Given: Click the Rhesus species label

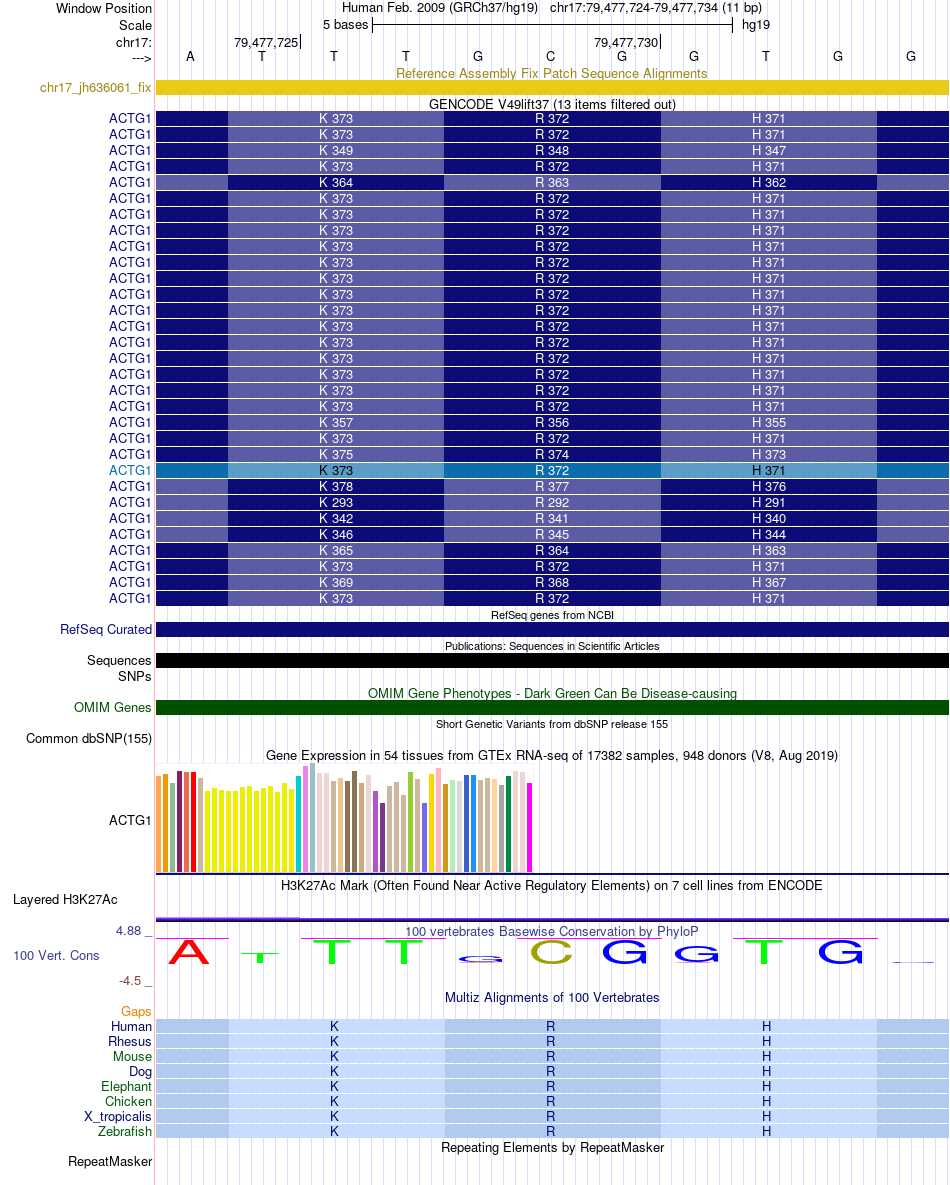Looking at the screenshot, I should [130, 1041].
